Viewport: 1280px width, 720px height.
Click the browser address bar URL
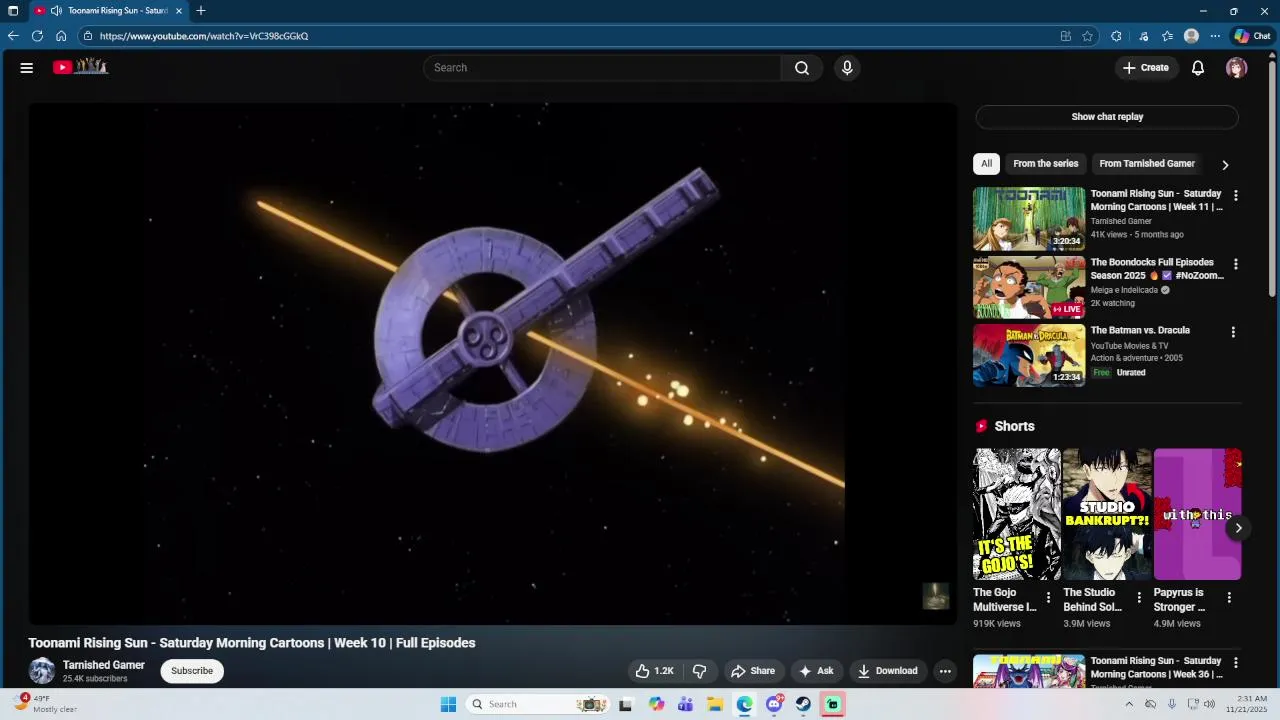pos(204,36)
